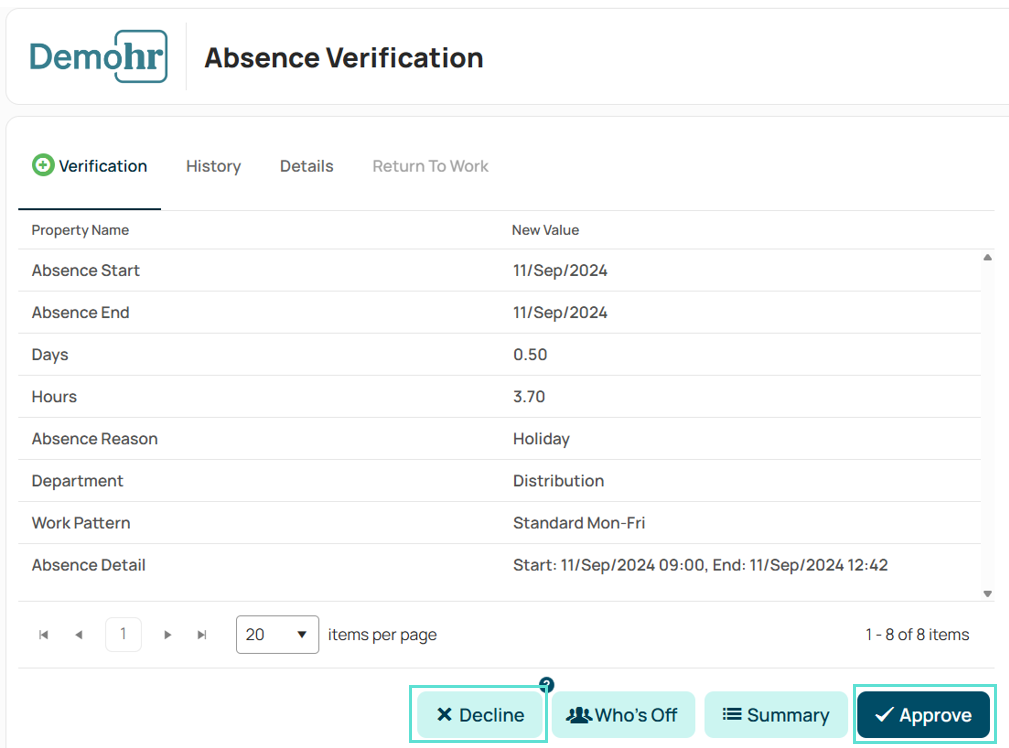Go to previous page arrow
The image size is (1009, 748).
pos(79,635)
